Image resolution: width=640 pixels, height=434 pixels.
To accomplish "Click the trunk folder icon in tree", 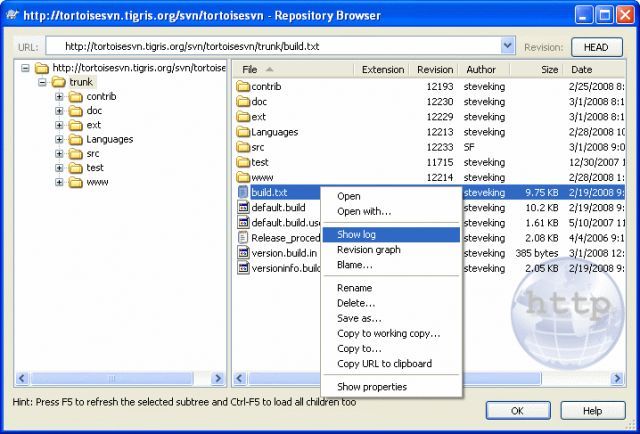I will [x=59, y=82].
